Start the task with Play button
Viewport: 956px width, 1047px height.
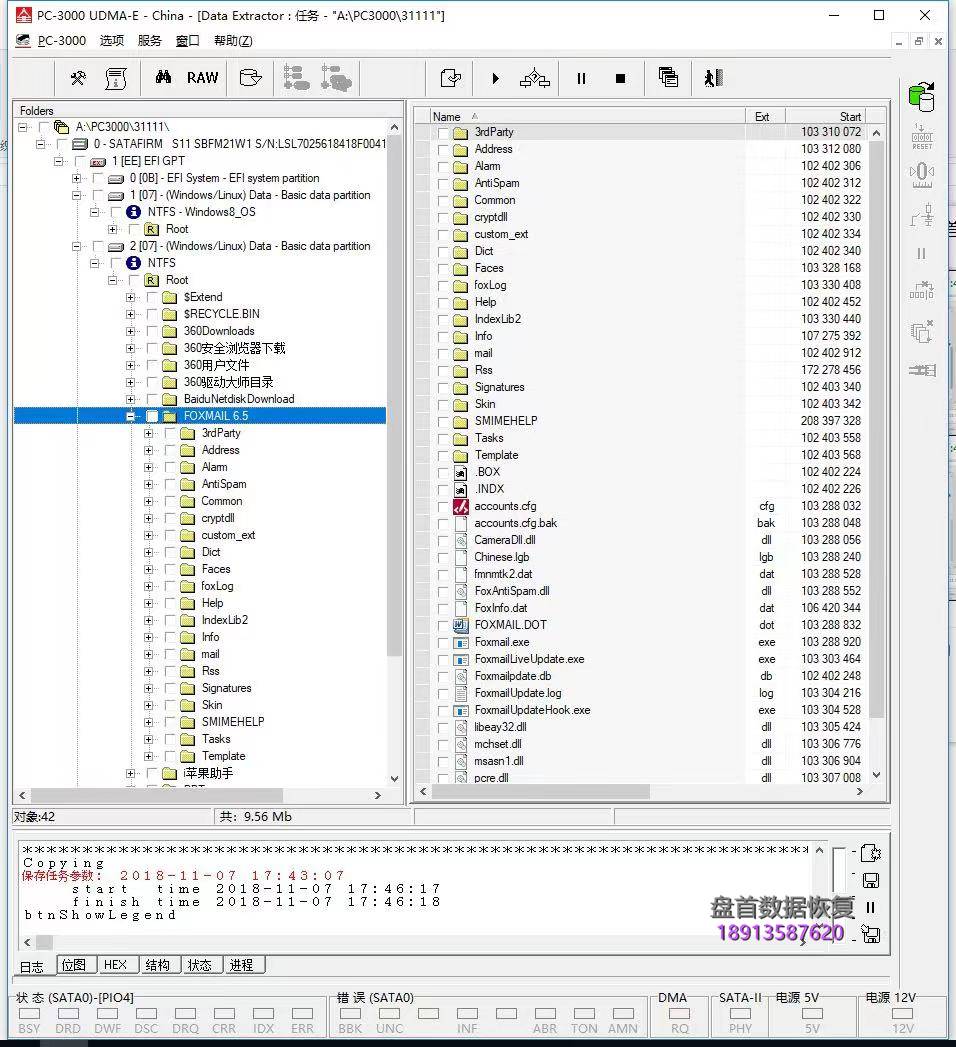pyautogui.click(x=495, y=79)
